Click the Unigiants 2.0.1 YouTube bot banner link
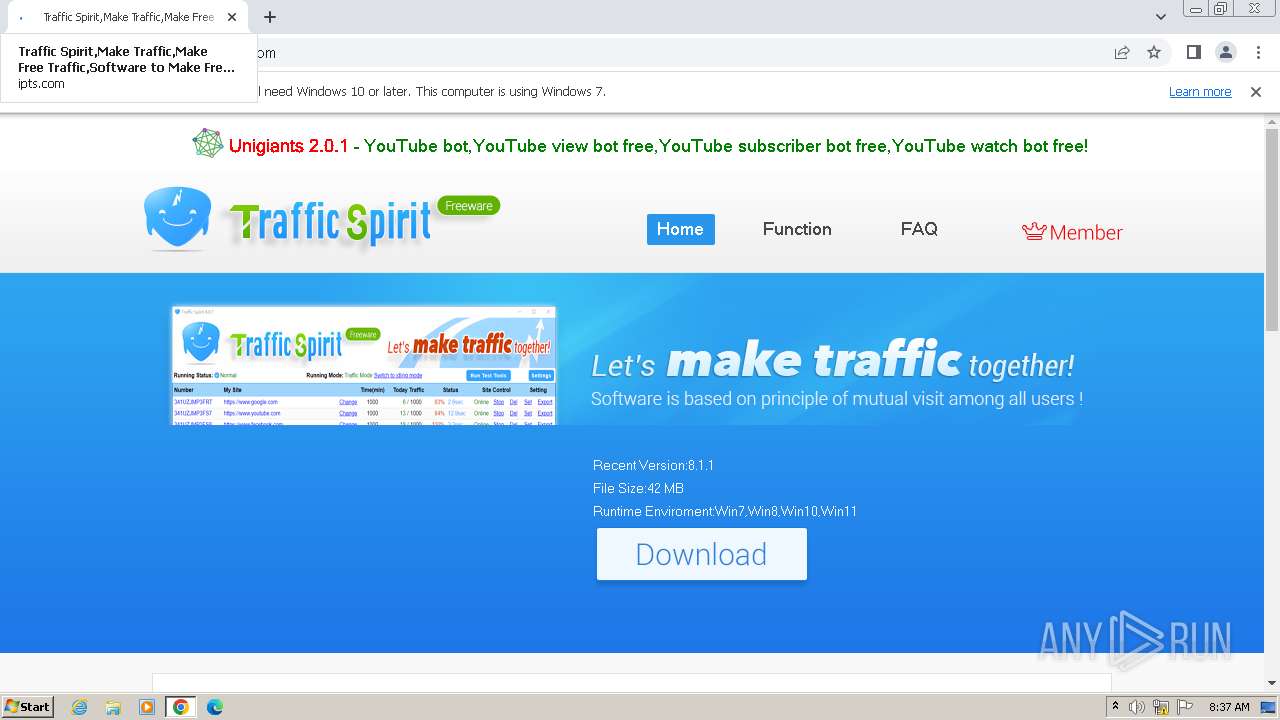Image resolution: width=1280 pixels, height=720 pixels. pyautogui.click(x=658, y=146)
